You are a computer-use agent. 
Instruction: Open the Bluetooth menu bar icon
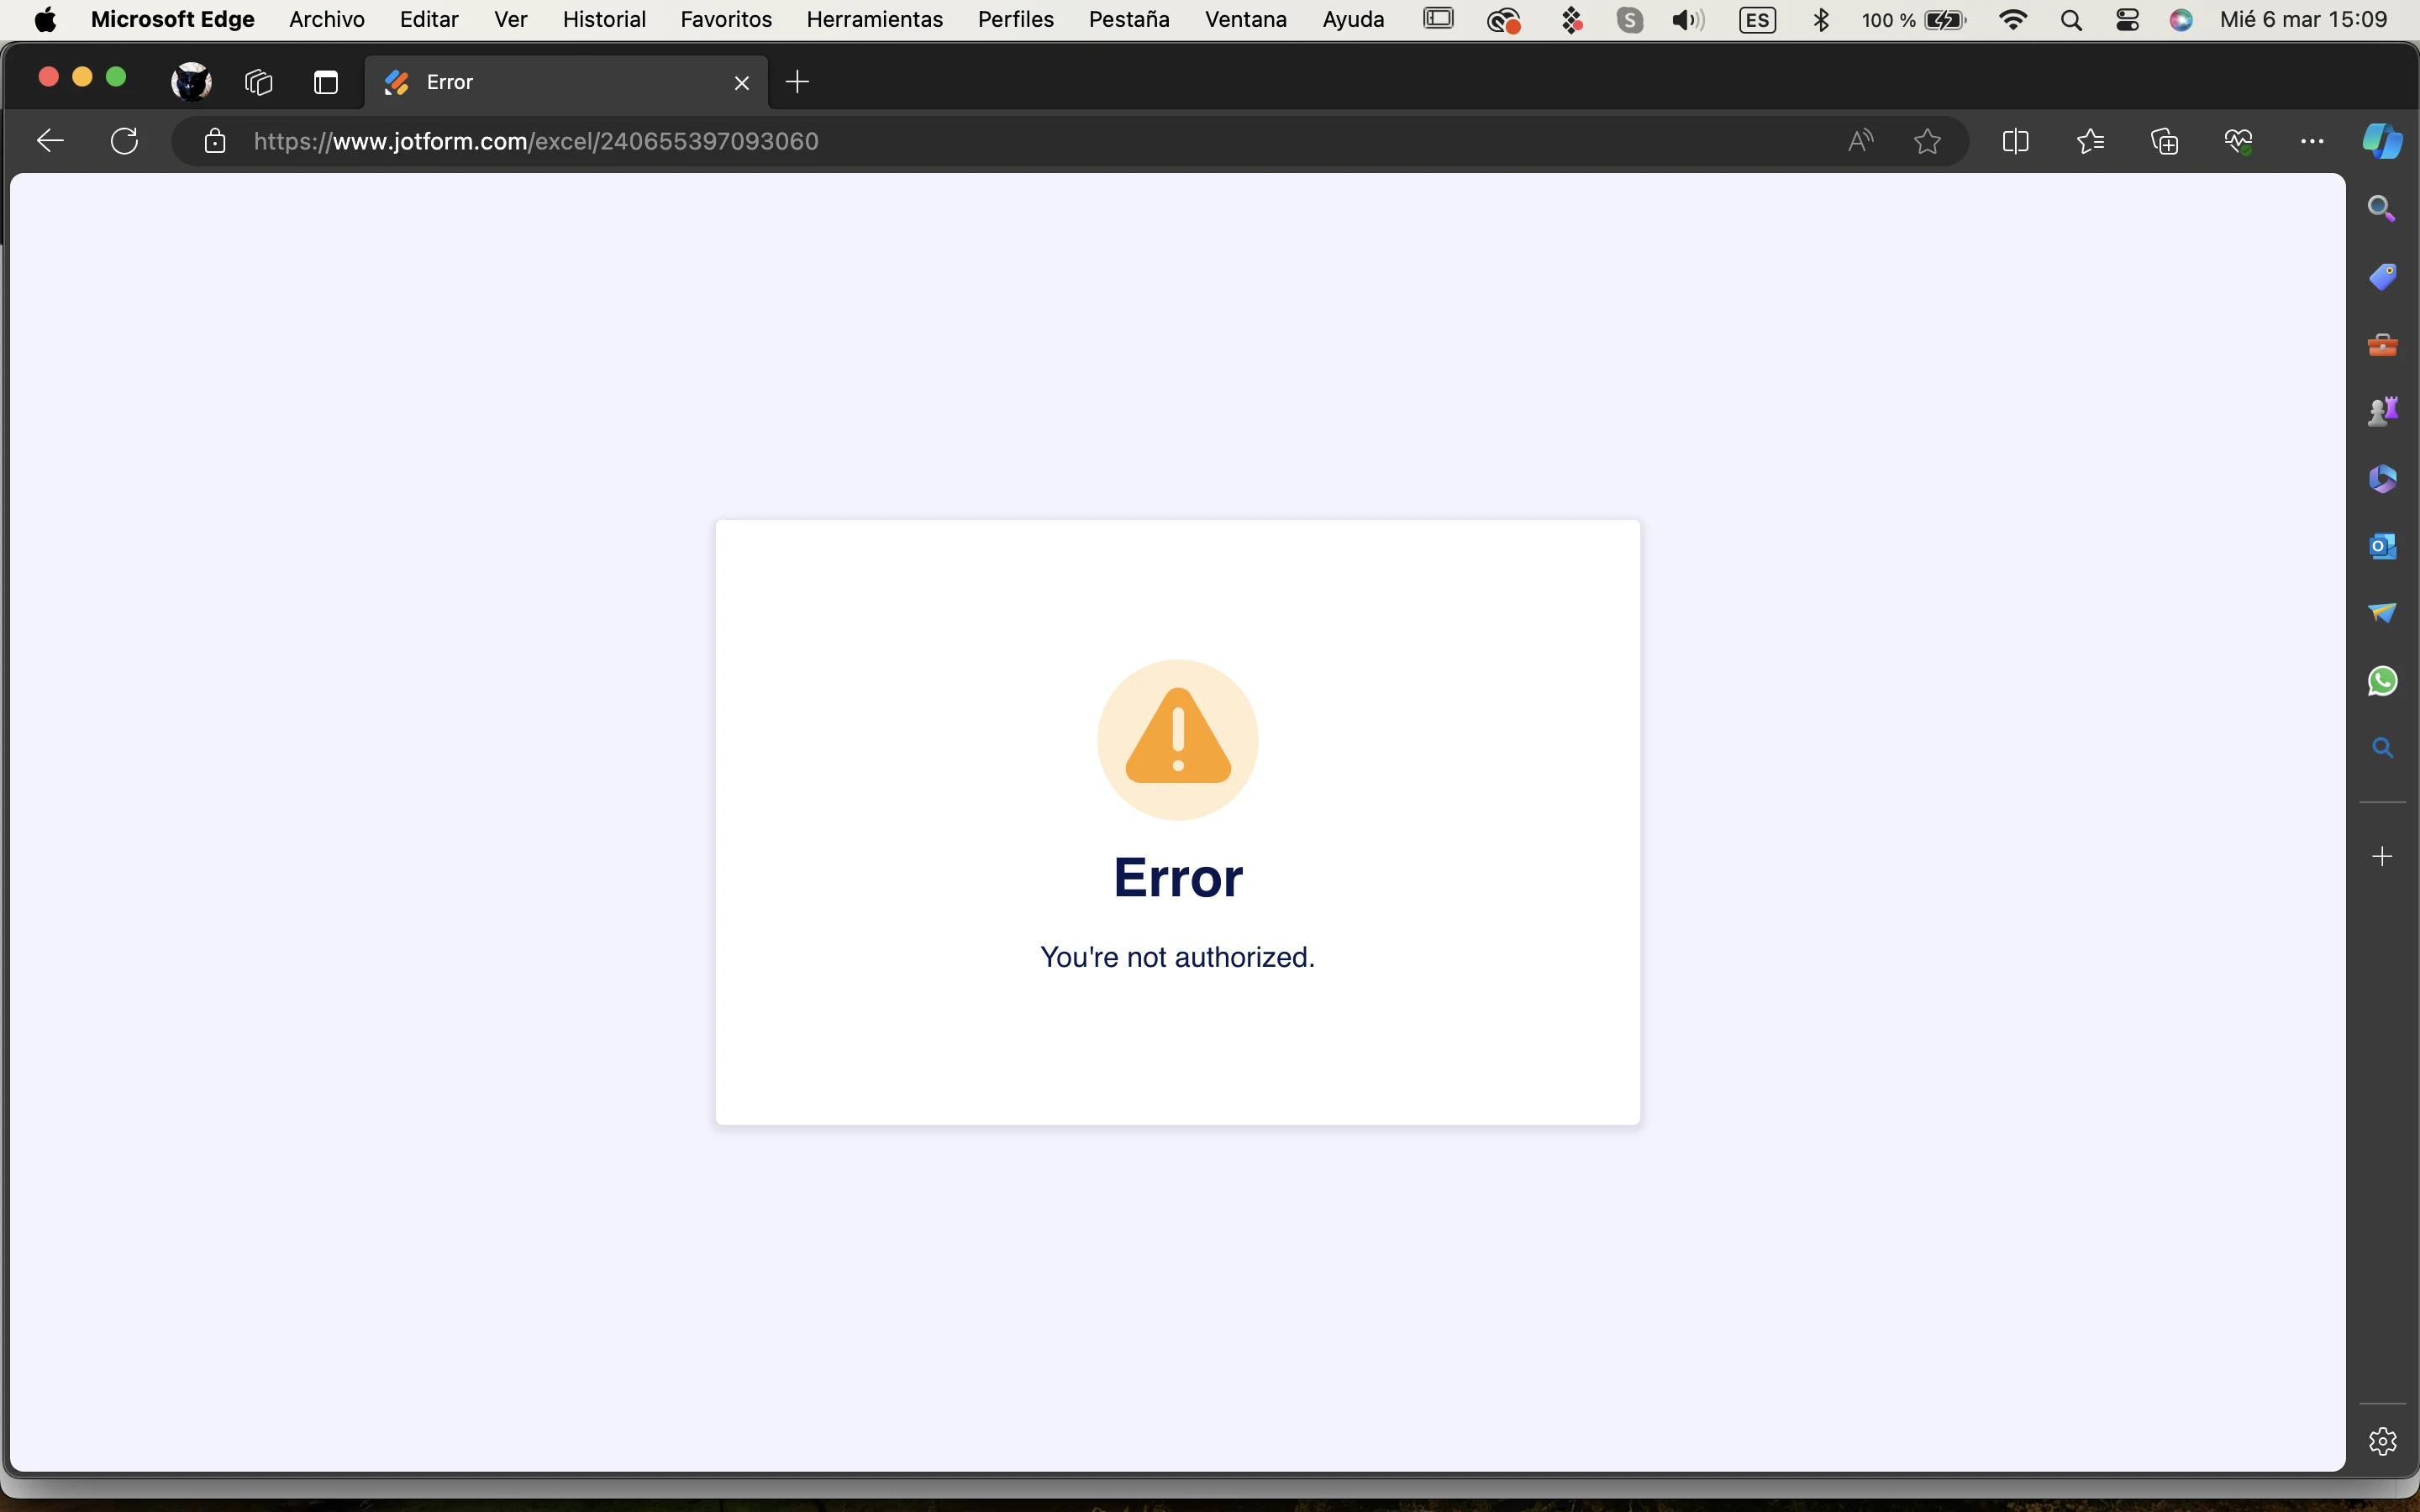click(x=1820, y=19)
